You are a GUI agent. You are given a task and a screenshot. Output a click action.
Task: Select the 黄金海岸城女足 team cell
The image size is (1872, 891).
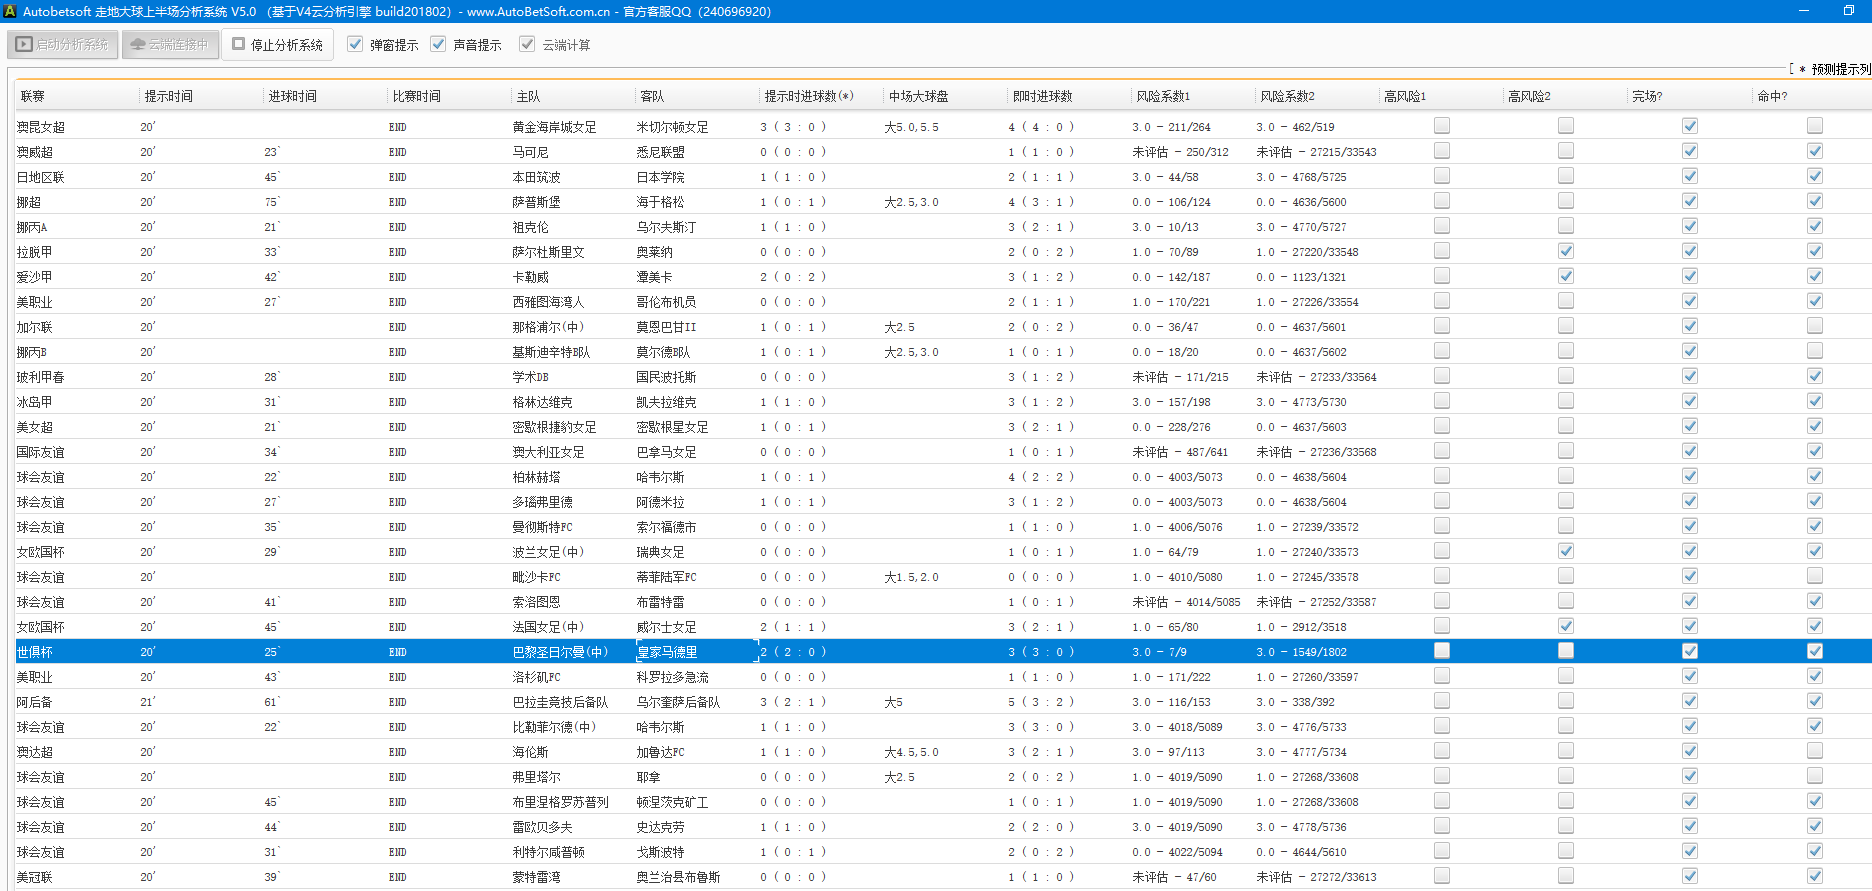click(554, 127)
